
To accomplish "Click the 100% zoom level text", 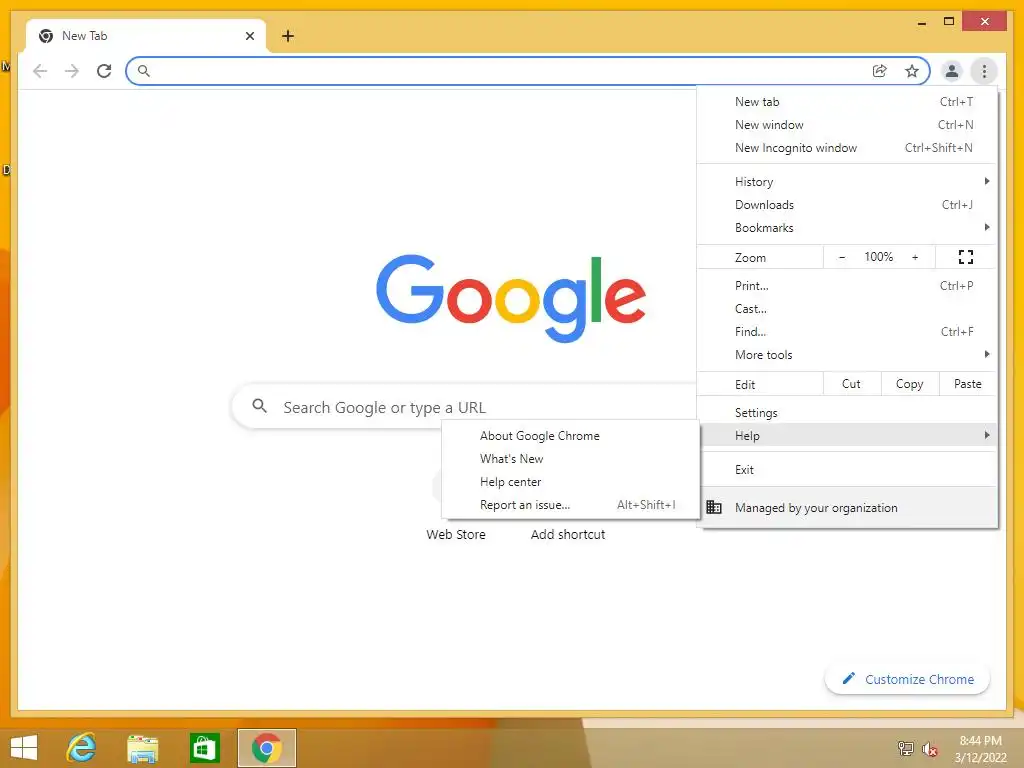I will click(878, 257).
